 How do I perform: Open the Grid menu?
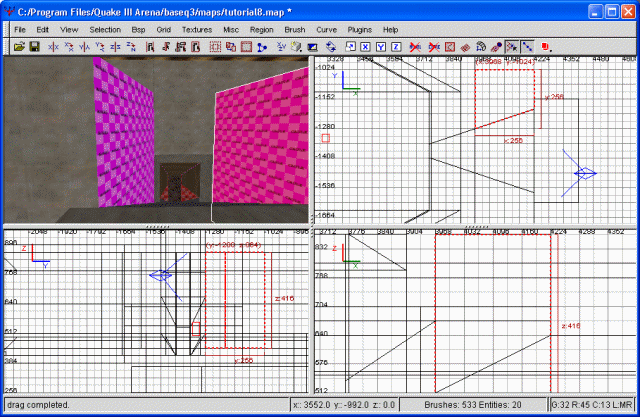coord(164,30)
